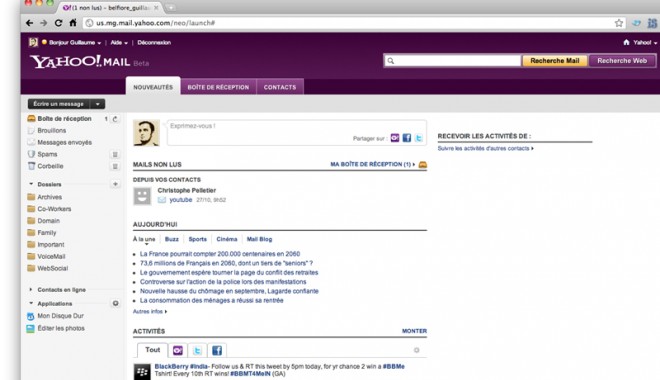Viewport: 660px width, 380px height.
Task: Refresh the inbox using the check mail icon
Action: click(115, 119)
